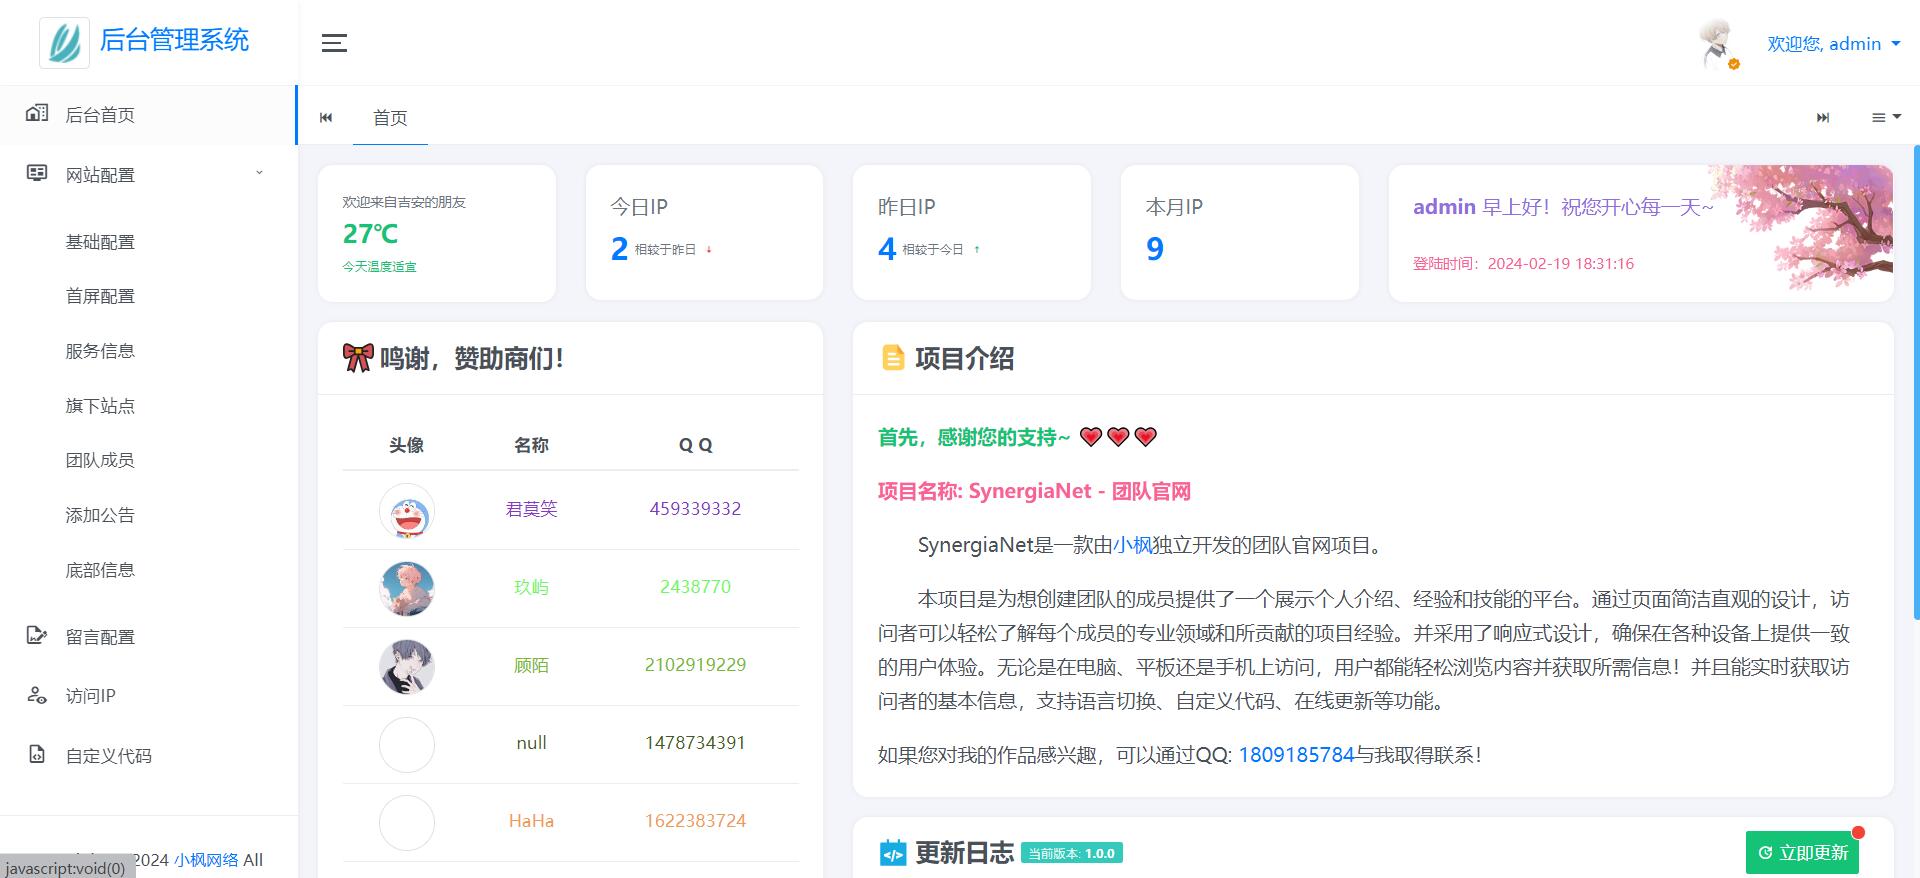Image resolution: width=1920 pixels, height=878 pixels.
Task: Click the 访问IP user icon
Action: click(37, 695)
